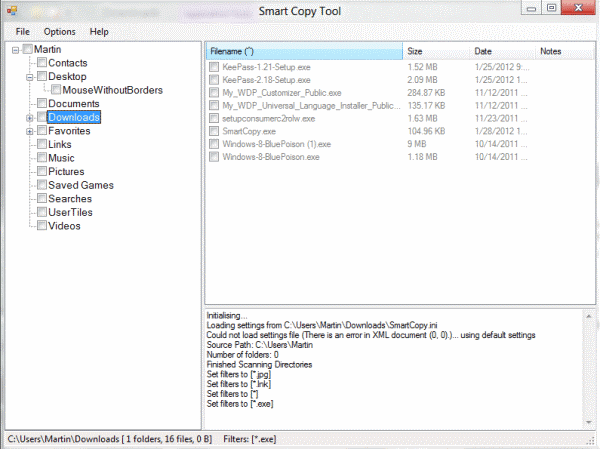
Task: Collapse the Desktop folder tree node
Action: pyautogui.click(x=29, y=77)
